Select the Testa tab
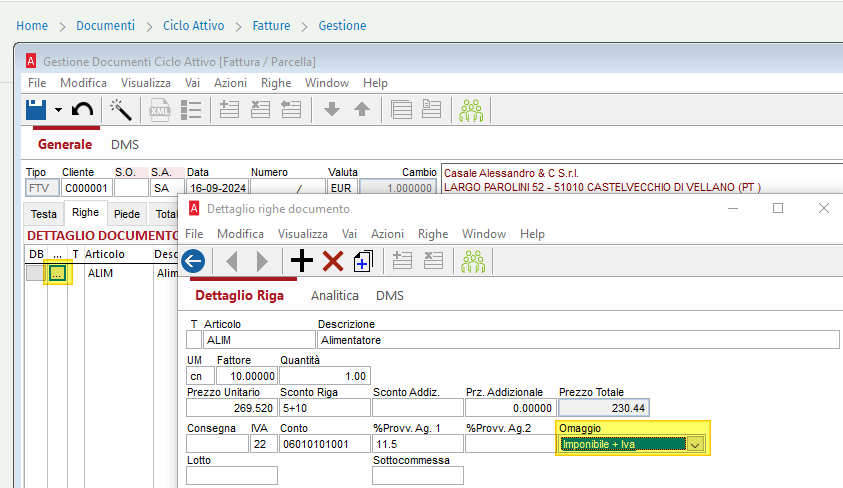This screenshot has width=843, height=488. (x=44, y=214)
